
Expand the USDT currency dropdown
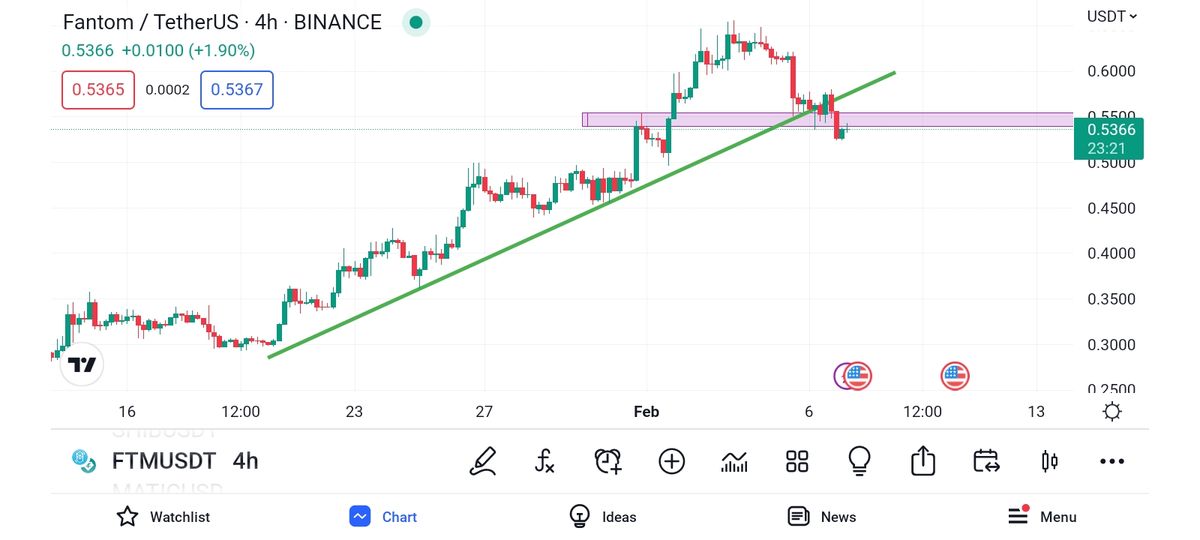(x=1111, y=16)
